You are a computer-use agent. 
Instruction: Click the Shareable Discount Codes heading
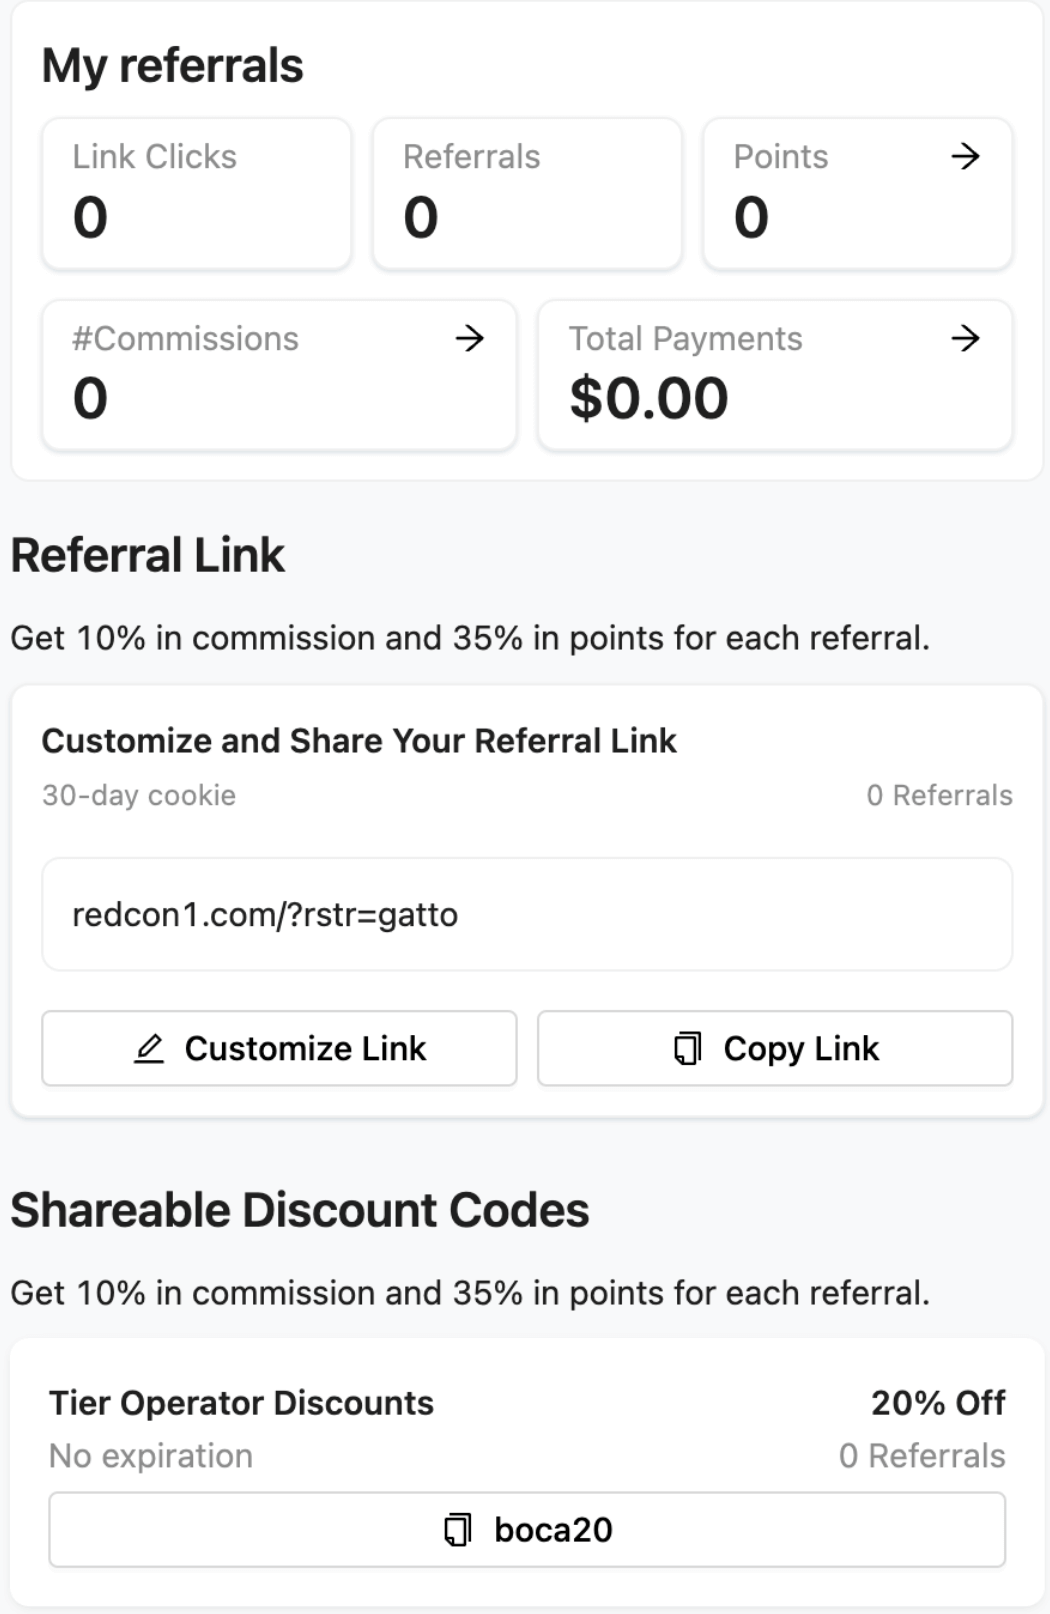(300, 1210)
